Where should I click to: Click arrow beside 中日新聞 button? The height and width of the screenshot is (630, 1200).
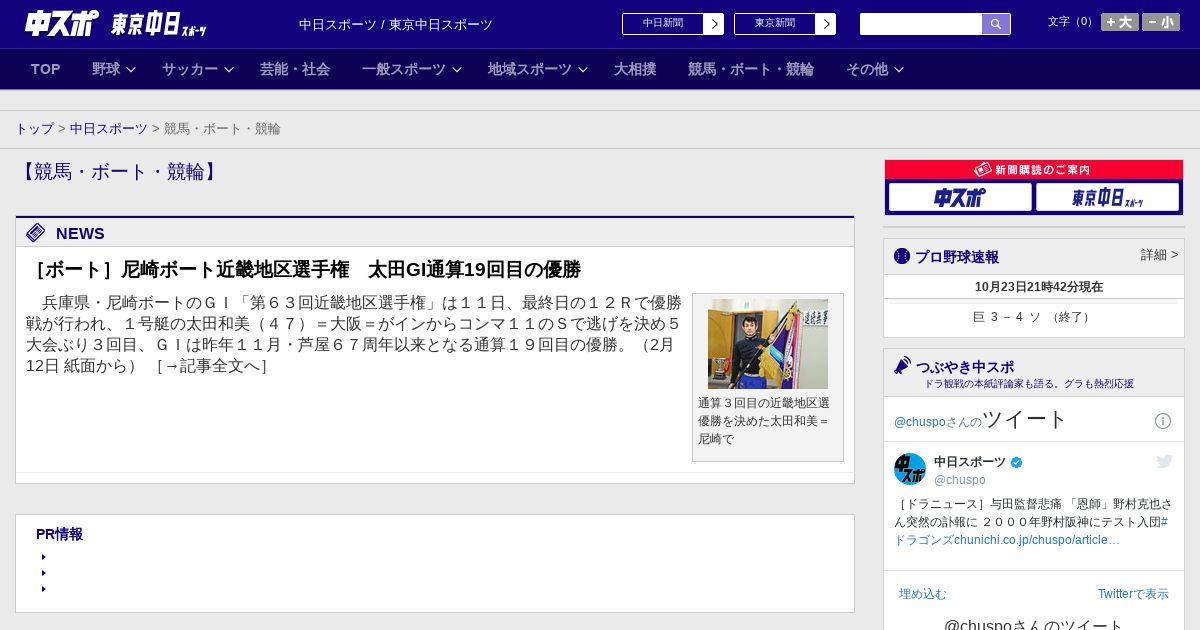pos(714,24)
